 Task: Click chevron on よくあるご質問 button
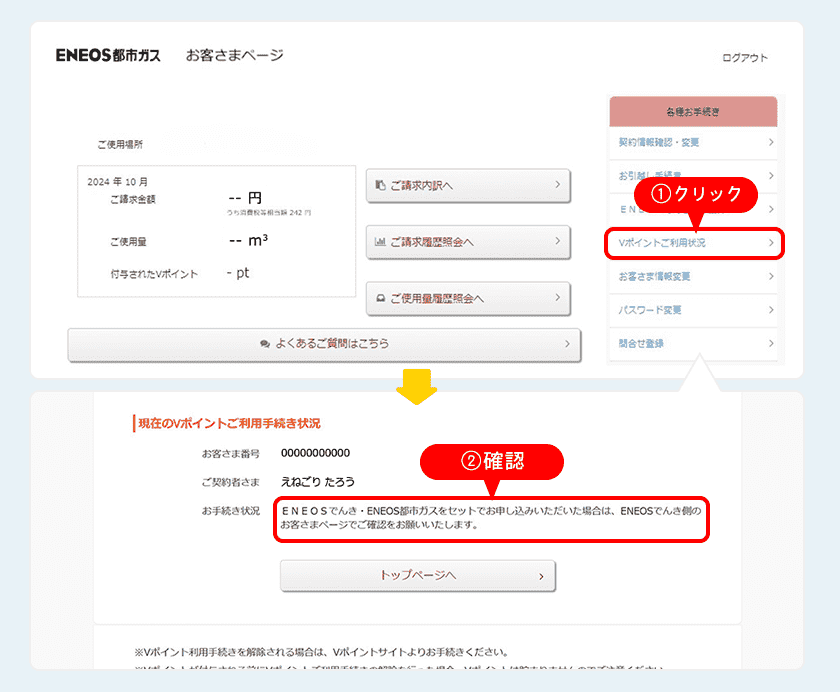(567, 344)
